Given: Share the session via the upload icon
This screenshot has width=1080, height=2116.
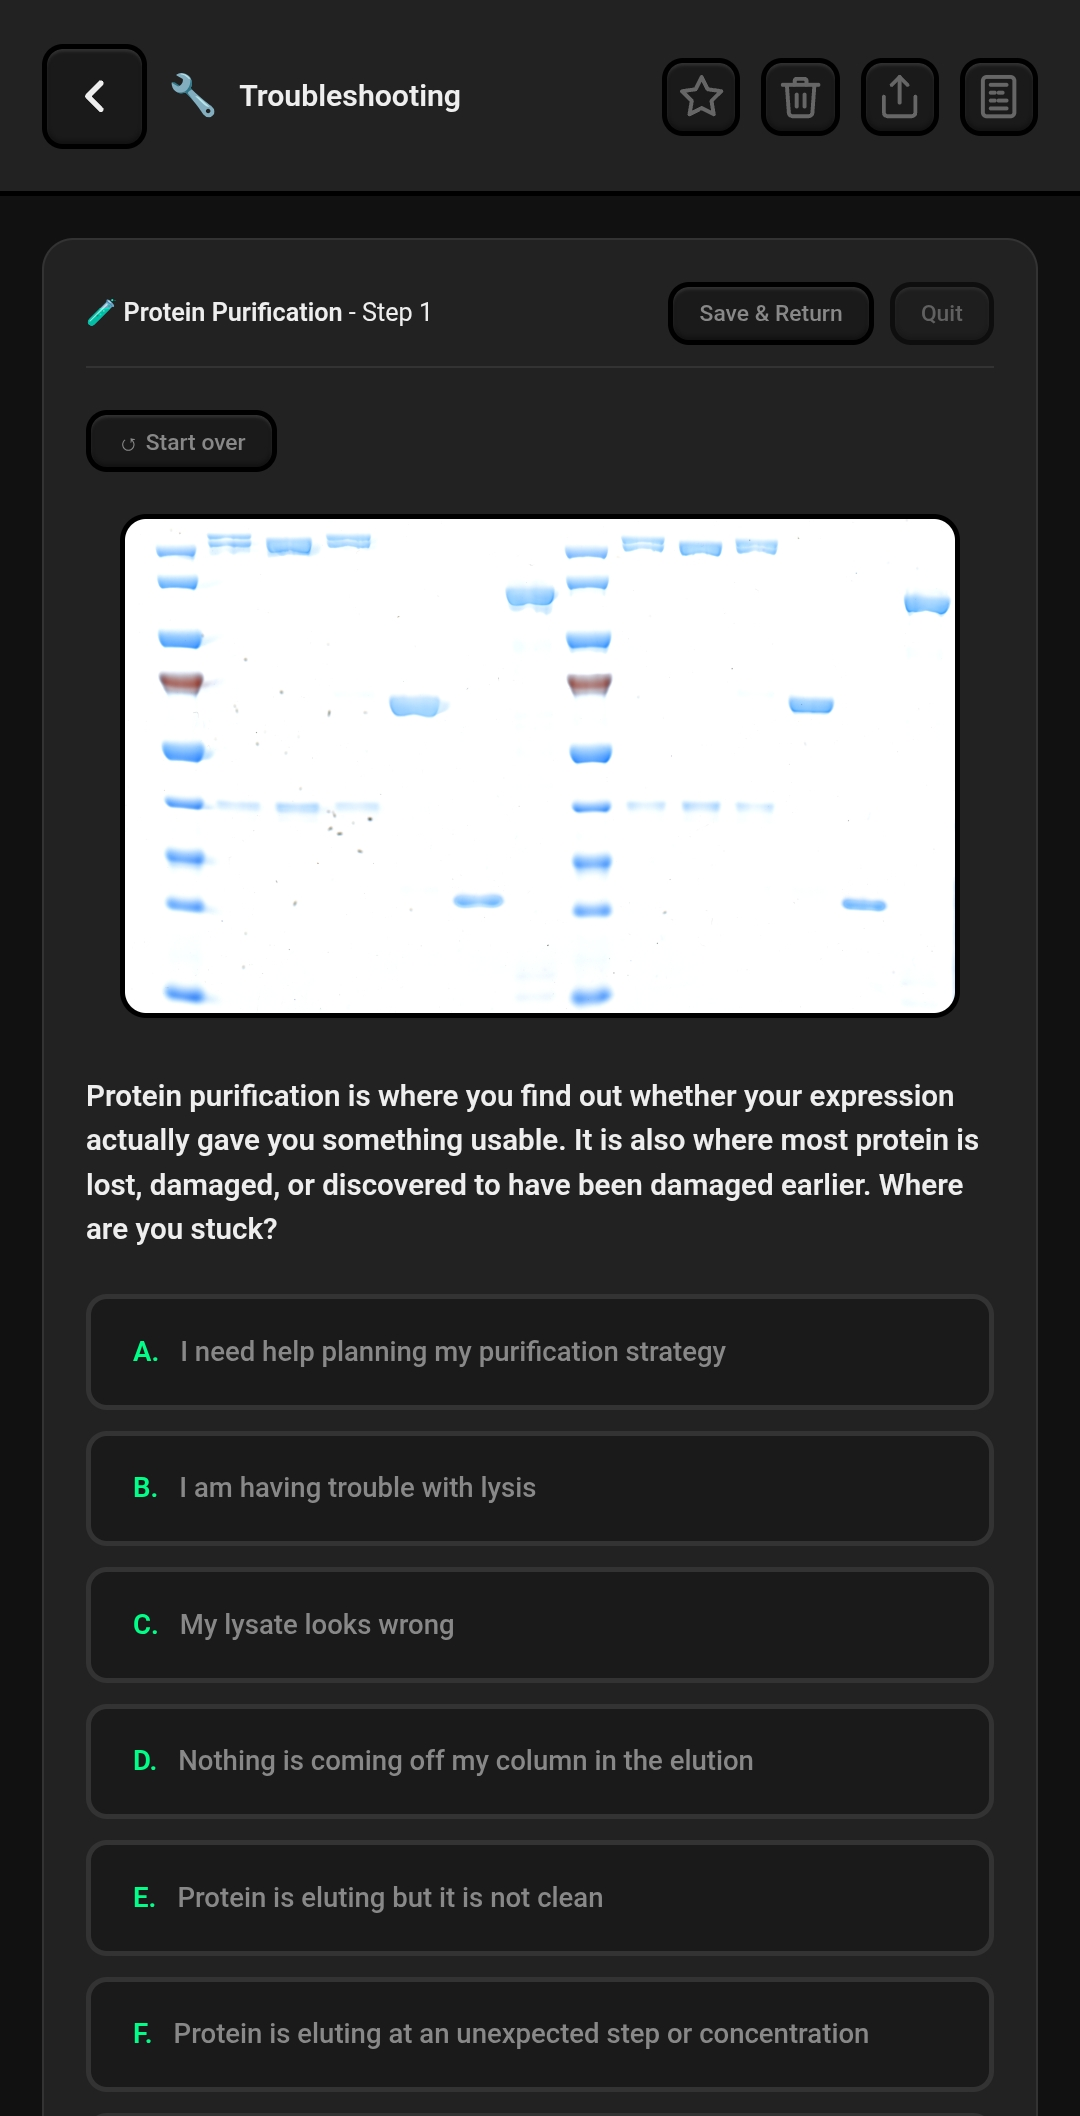Looking at the screenshot, I should [898, 96].
